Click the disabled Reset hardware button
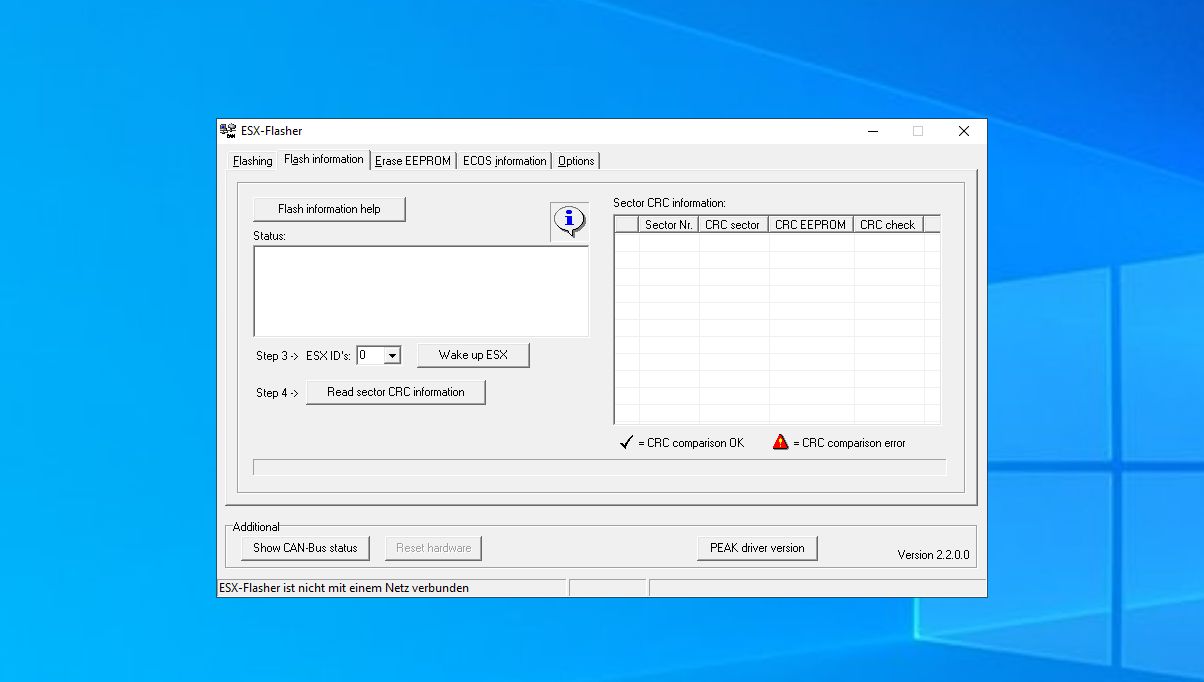Screen dimensions: 1204x682 (433, 547)
